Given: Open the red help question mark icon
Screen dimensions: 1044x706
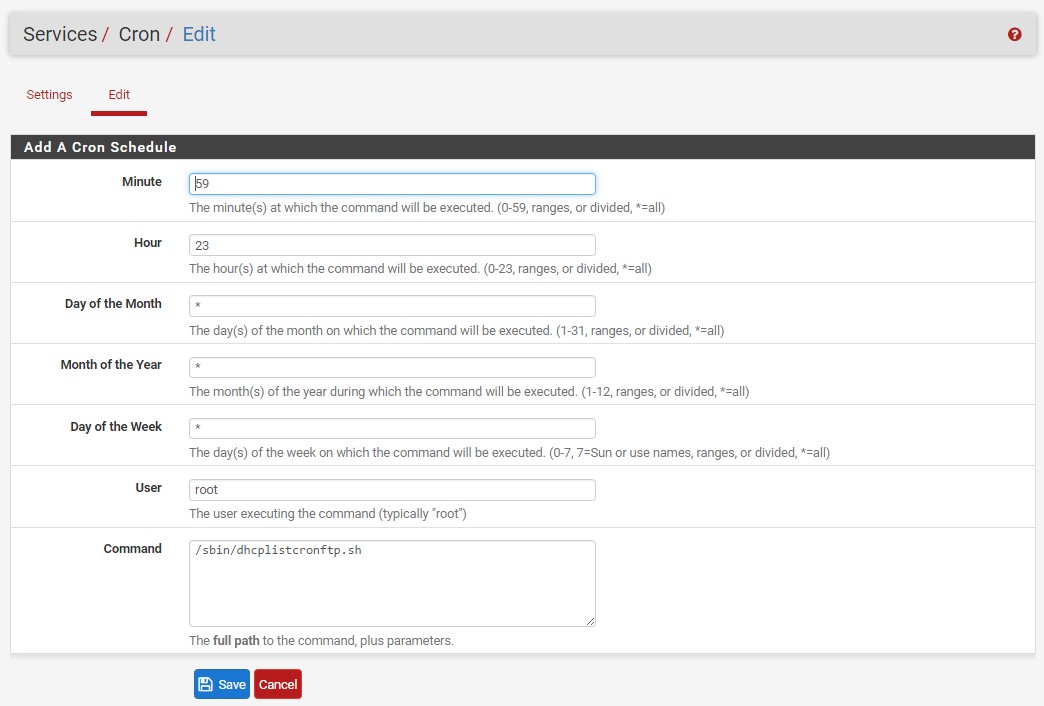Looking at the screenshot, I should point(1014,34).
